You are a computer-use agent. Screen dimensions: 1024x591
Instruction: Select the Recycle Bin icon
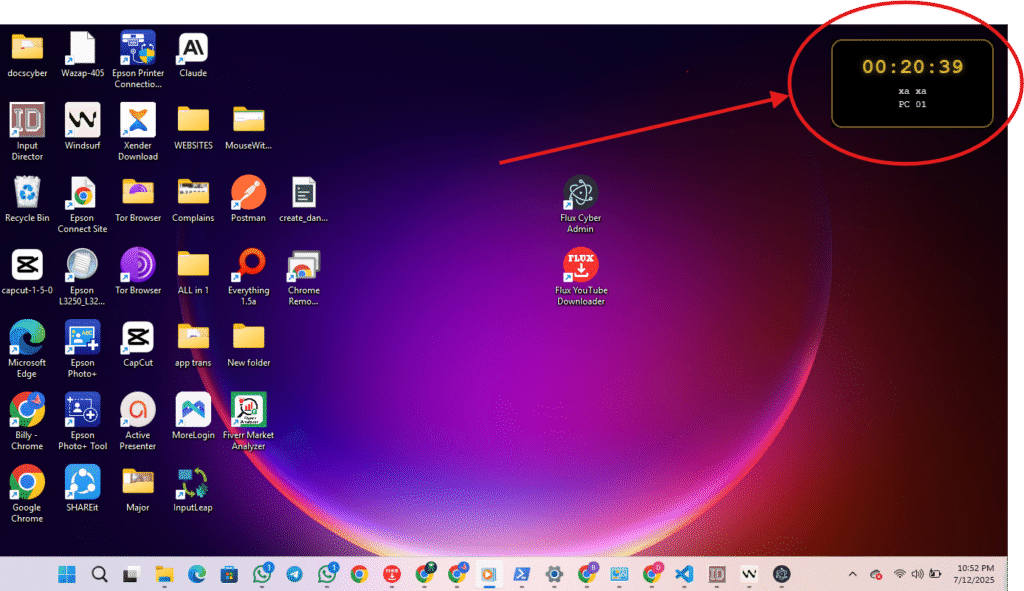click(x=27, y=193)
